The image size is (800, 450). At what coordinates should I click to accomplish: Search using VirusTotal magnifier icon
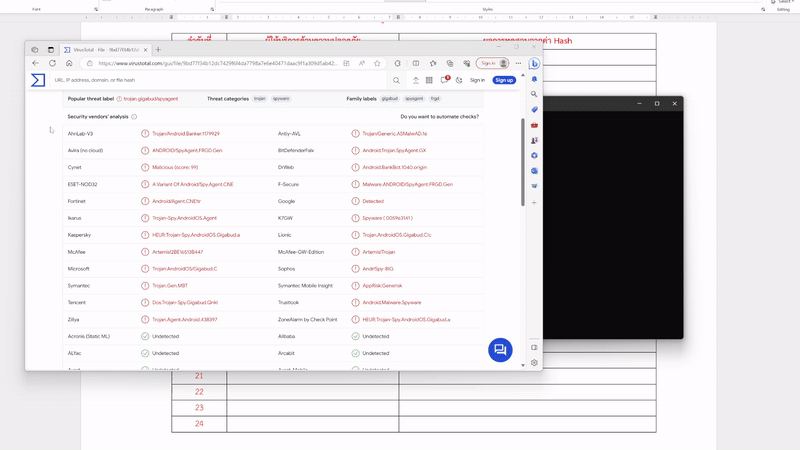396,80
